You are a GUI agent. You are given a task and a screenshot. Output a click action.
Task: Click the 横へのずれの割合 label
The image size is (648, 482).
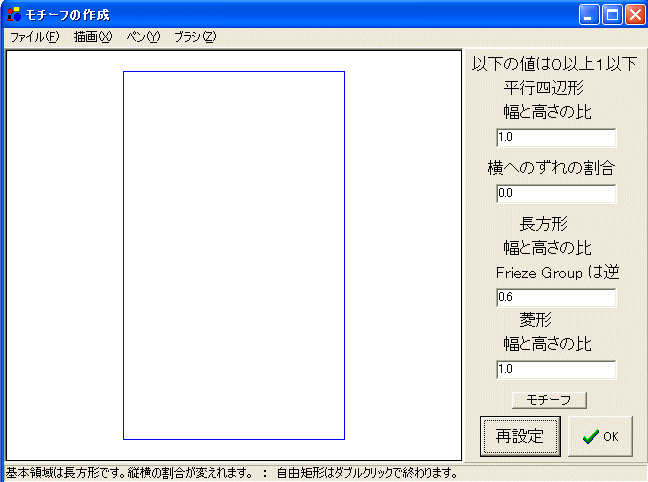coord(551,168)
